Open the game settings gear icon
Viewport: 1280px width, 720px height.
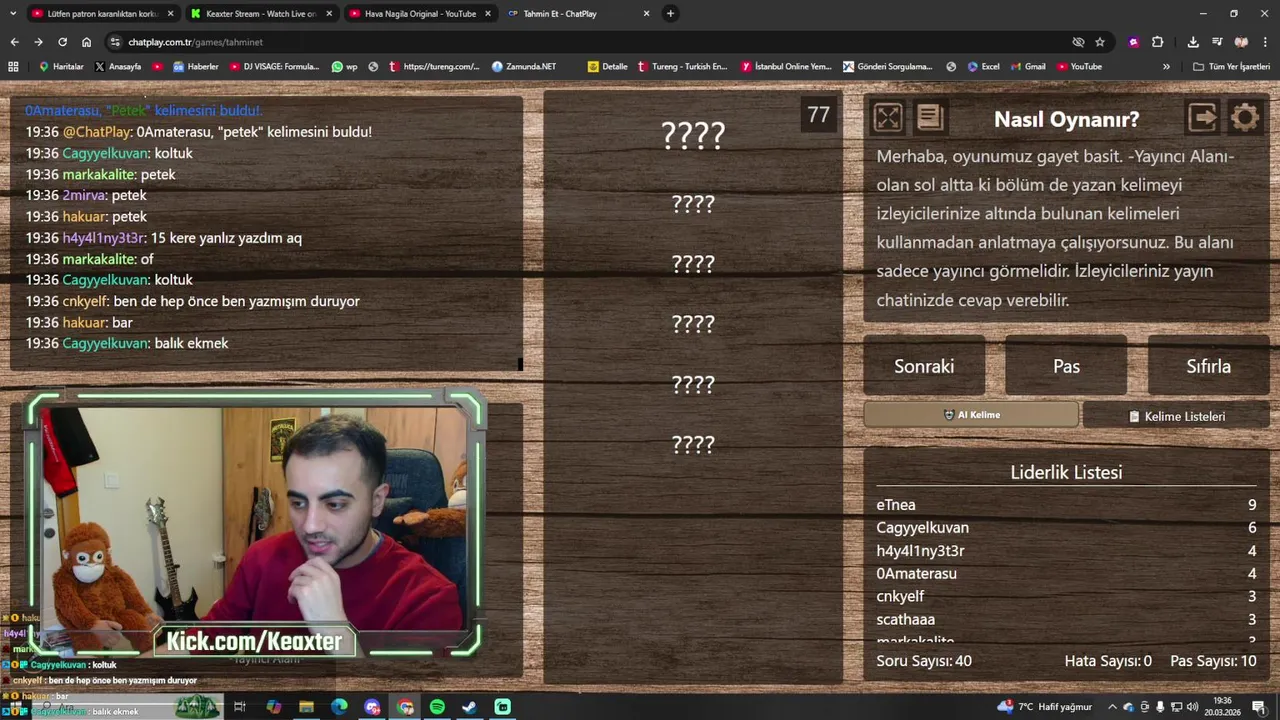[x=1245, y=118]
